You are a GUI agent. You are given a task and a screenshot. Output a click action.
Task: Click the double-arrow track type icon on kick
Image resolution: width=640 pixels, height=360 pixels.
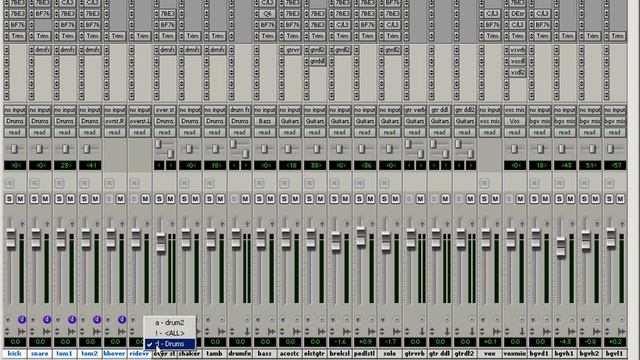coord(21,331)
